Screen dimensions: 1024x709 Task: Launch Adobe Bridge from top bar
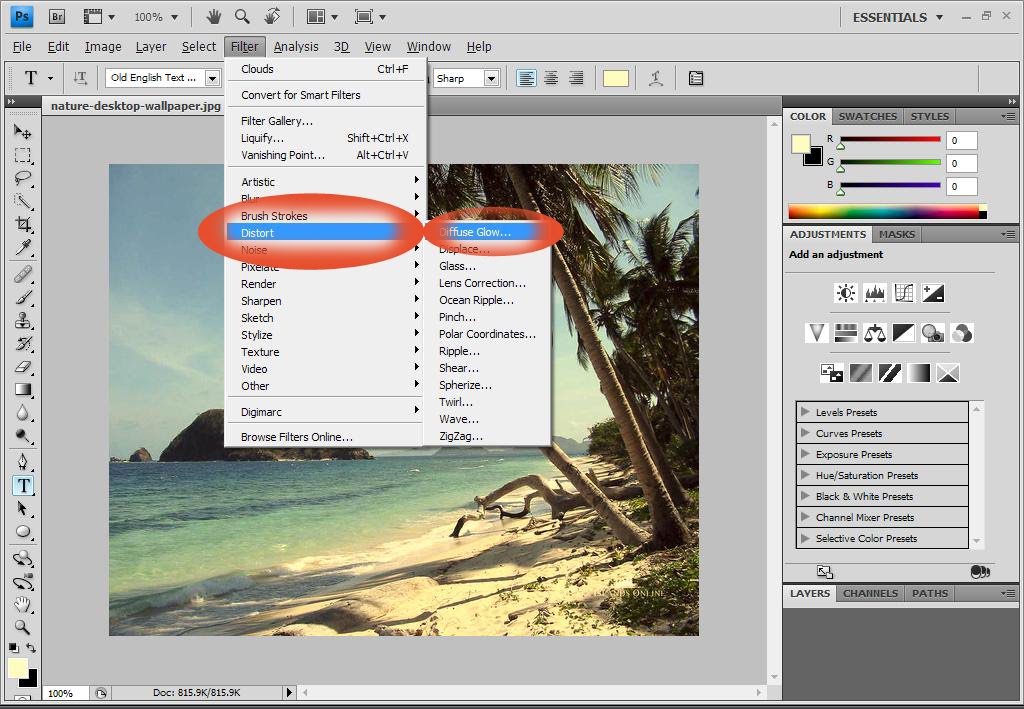click(x=57, y=17)
